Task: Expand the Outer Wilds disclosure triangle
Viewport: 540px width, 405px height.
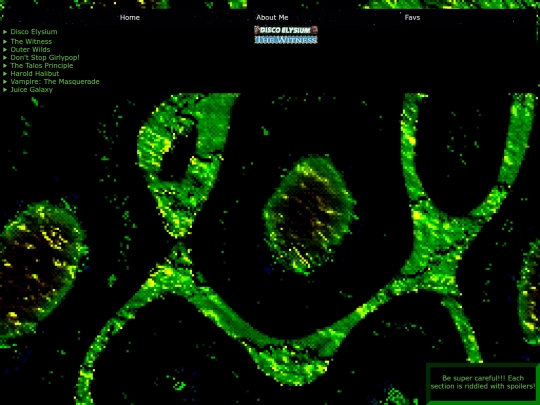Action: [x=5, y=50]
